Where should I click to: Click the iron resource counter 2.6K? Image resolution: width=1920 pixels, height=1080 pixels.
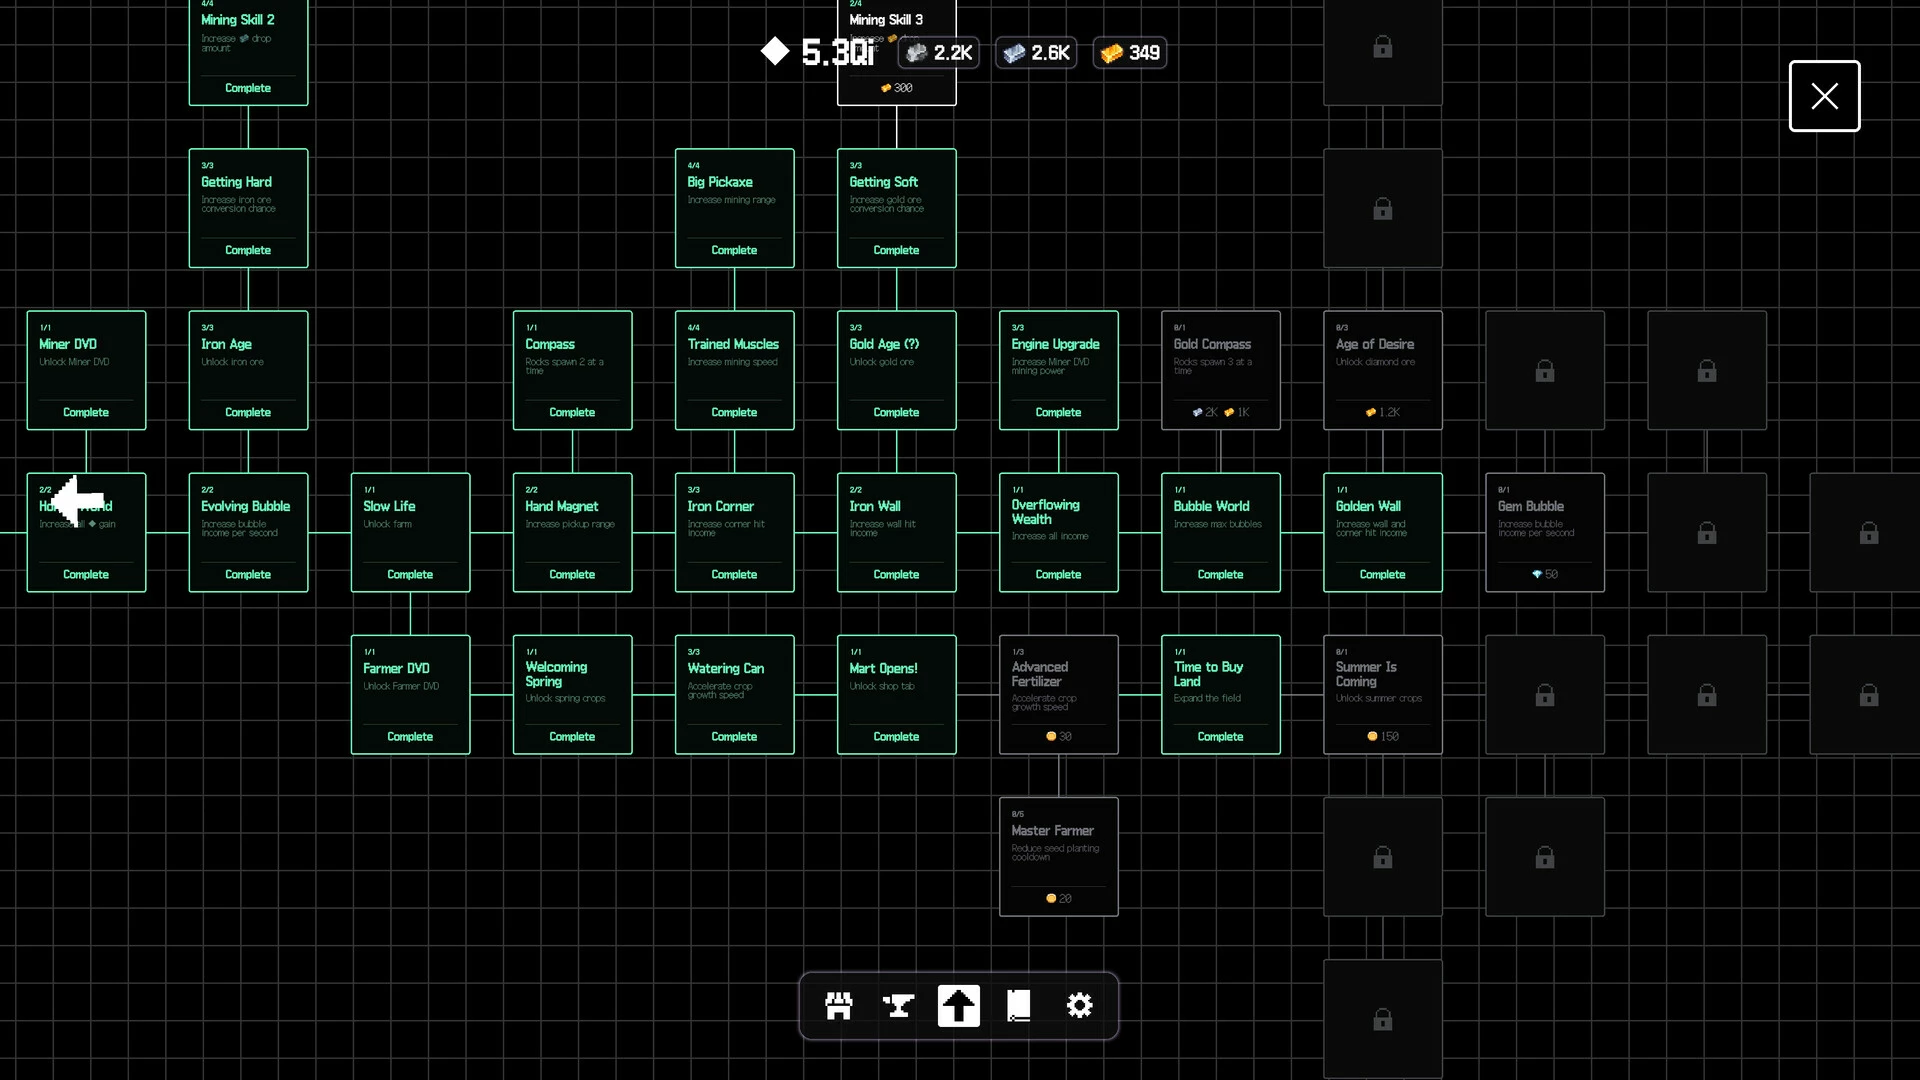(1036, 53)
